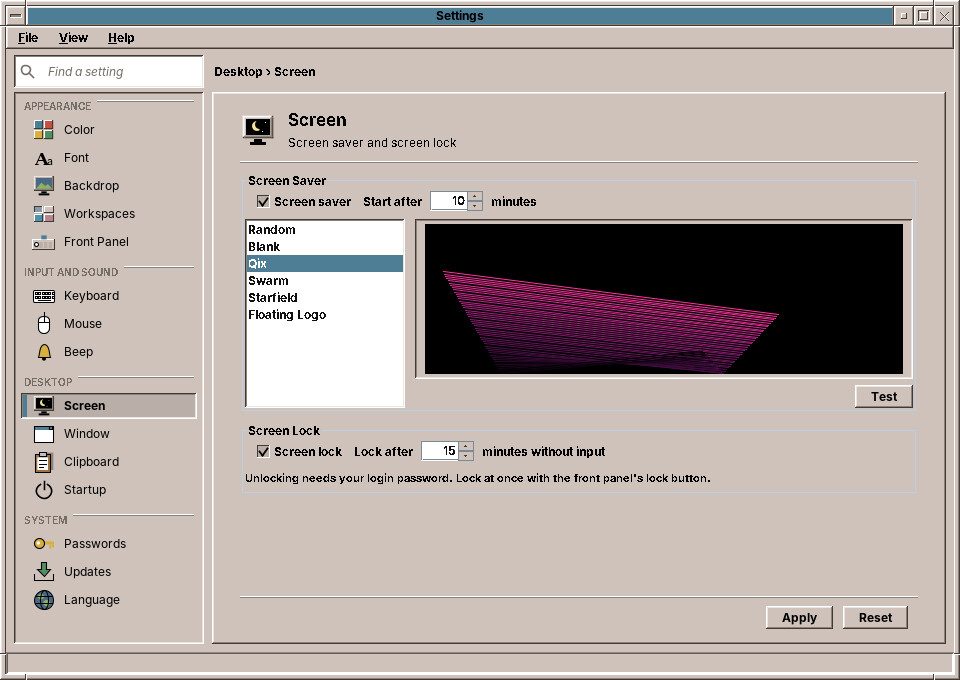
Task: Select Qix in the screen saver list
Action: pyautogui.click(x=325, y=264)
